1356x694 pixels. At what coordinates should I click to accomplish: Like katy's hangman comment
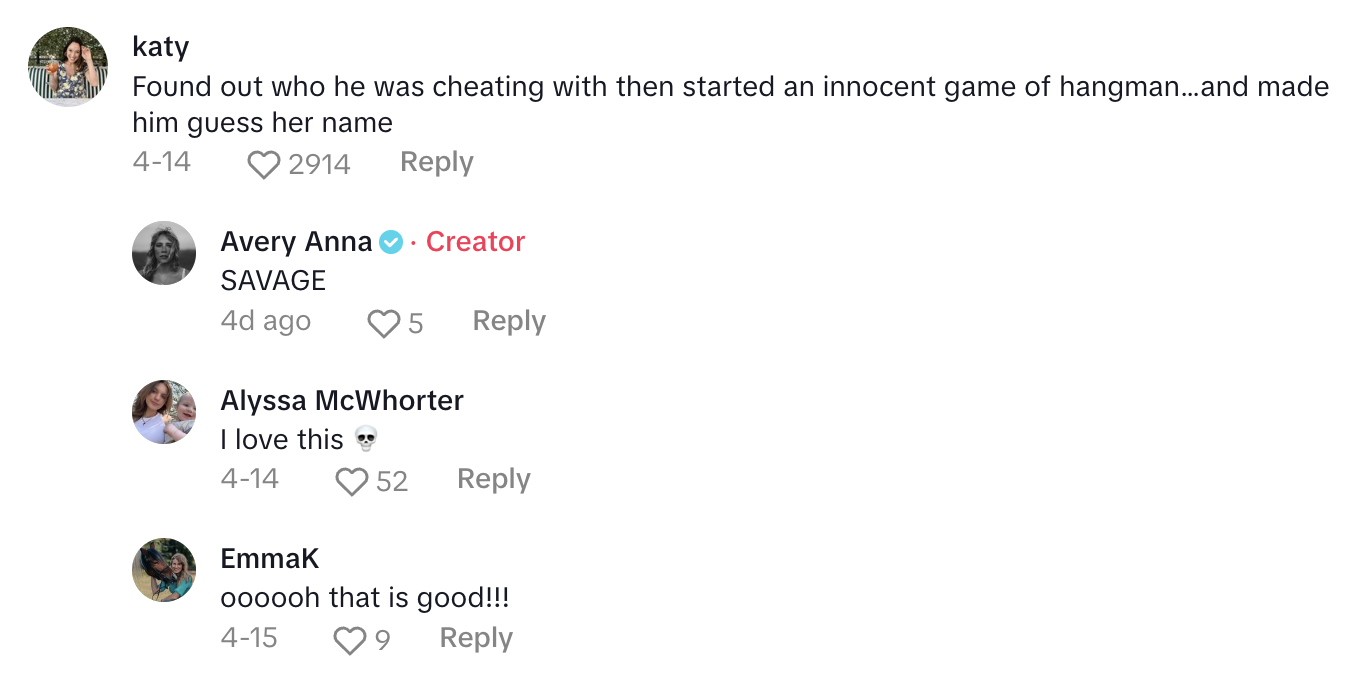tap(264, 164)
